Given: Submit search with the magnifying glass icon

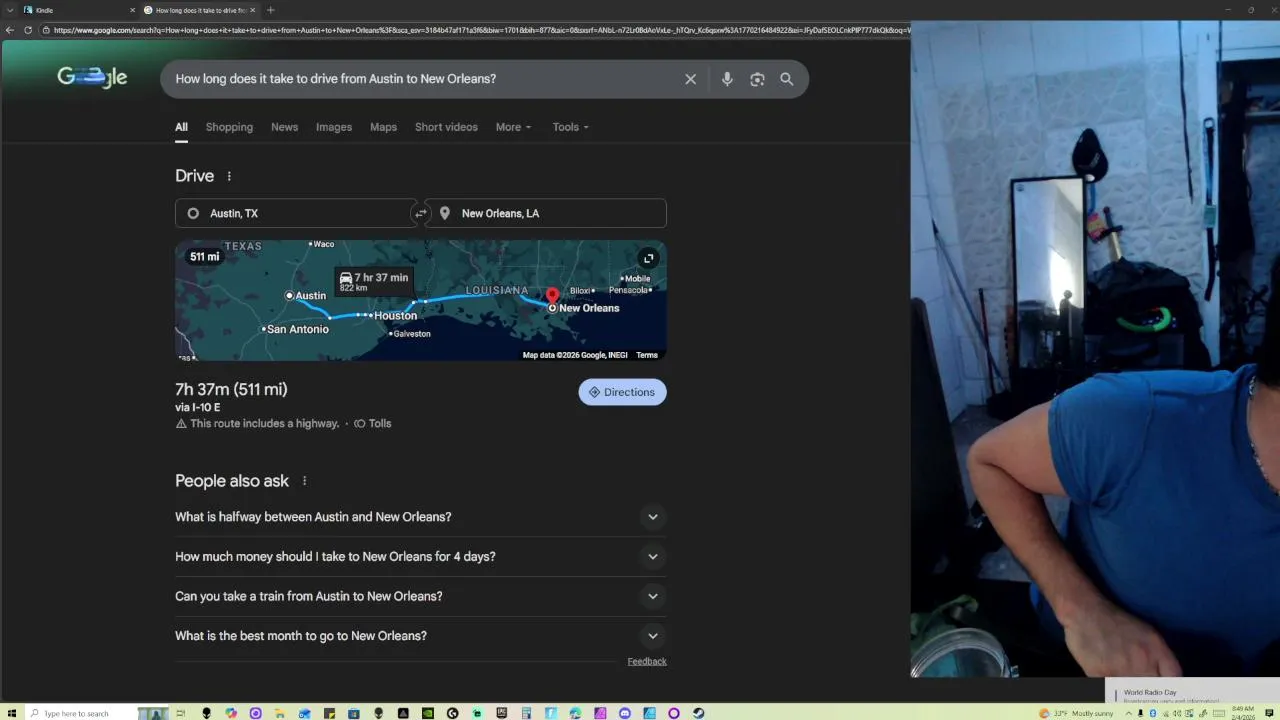Looking at the screenshot, I should 787,79.
